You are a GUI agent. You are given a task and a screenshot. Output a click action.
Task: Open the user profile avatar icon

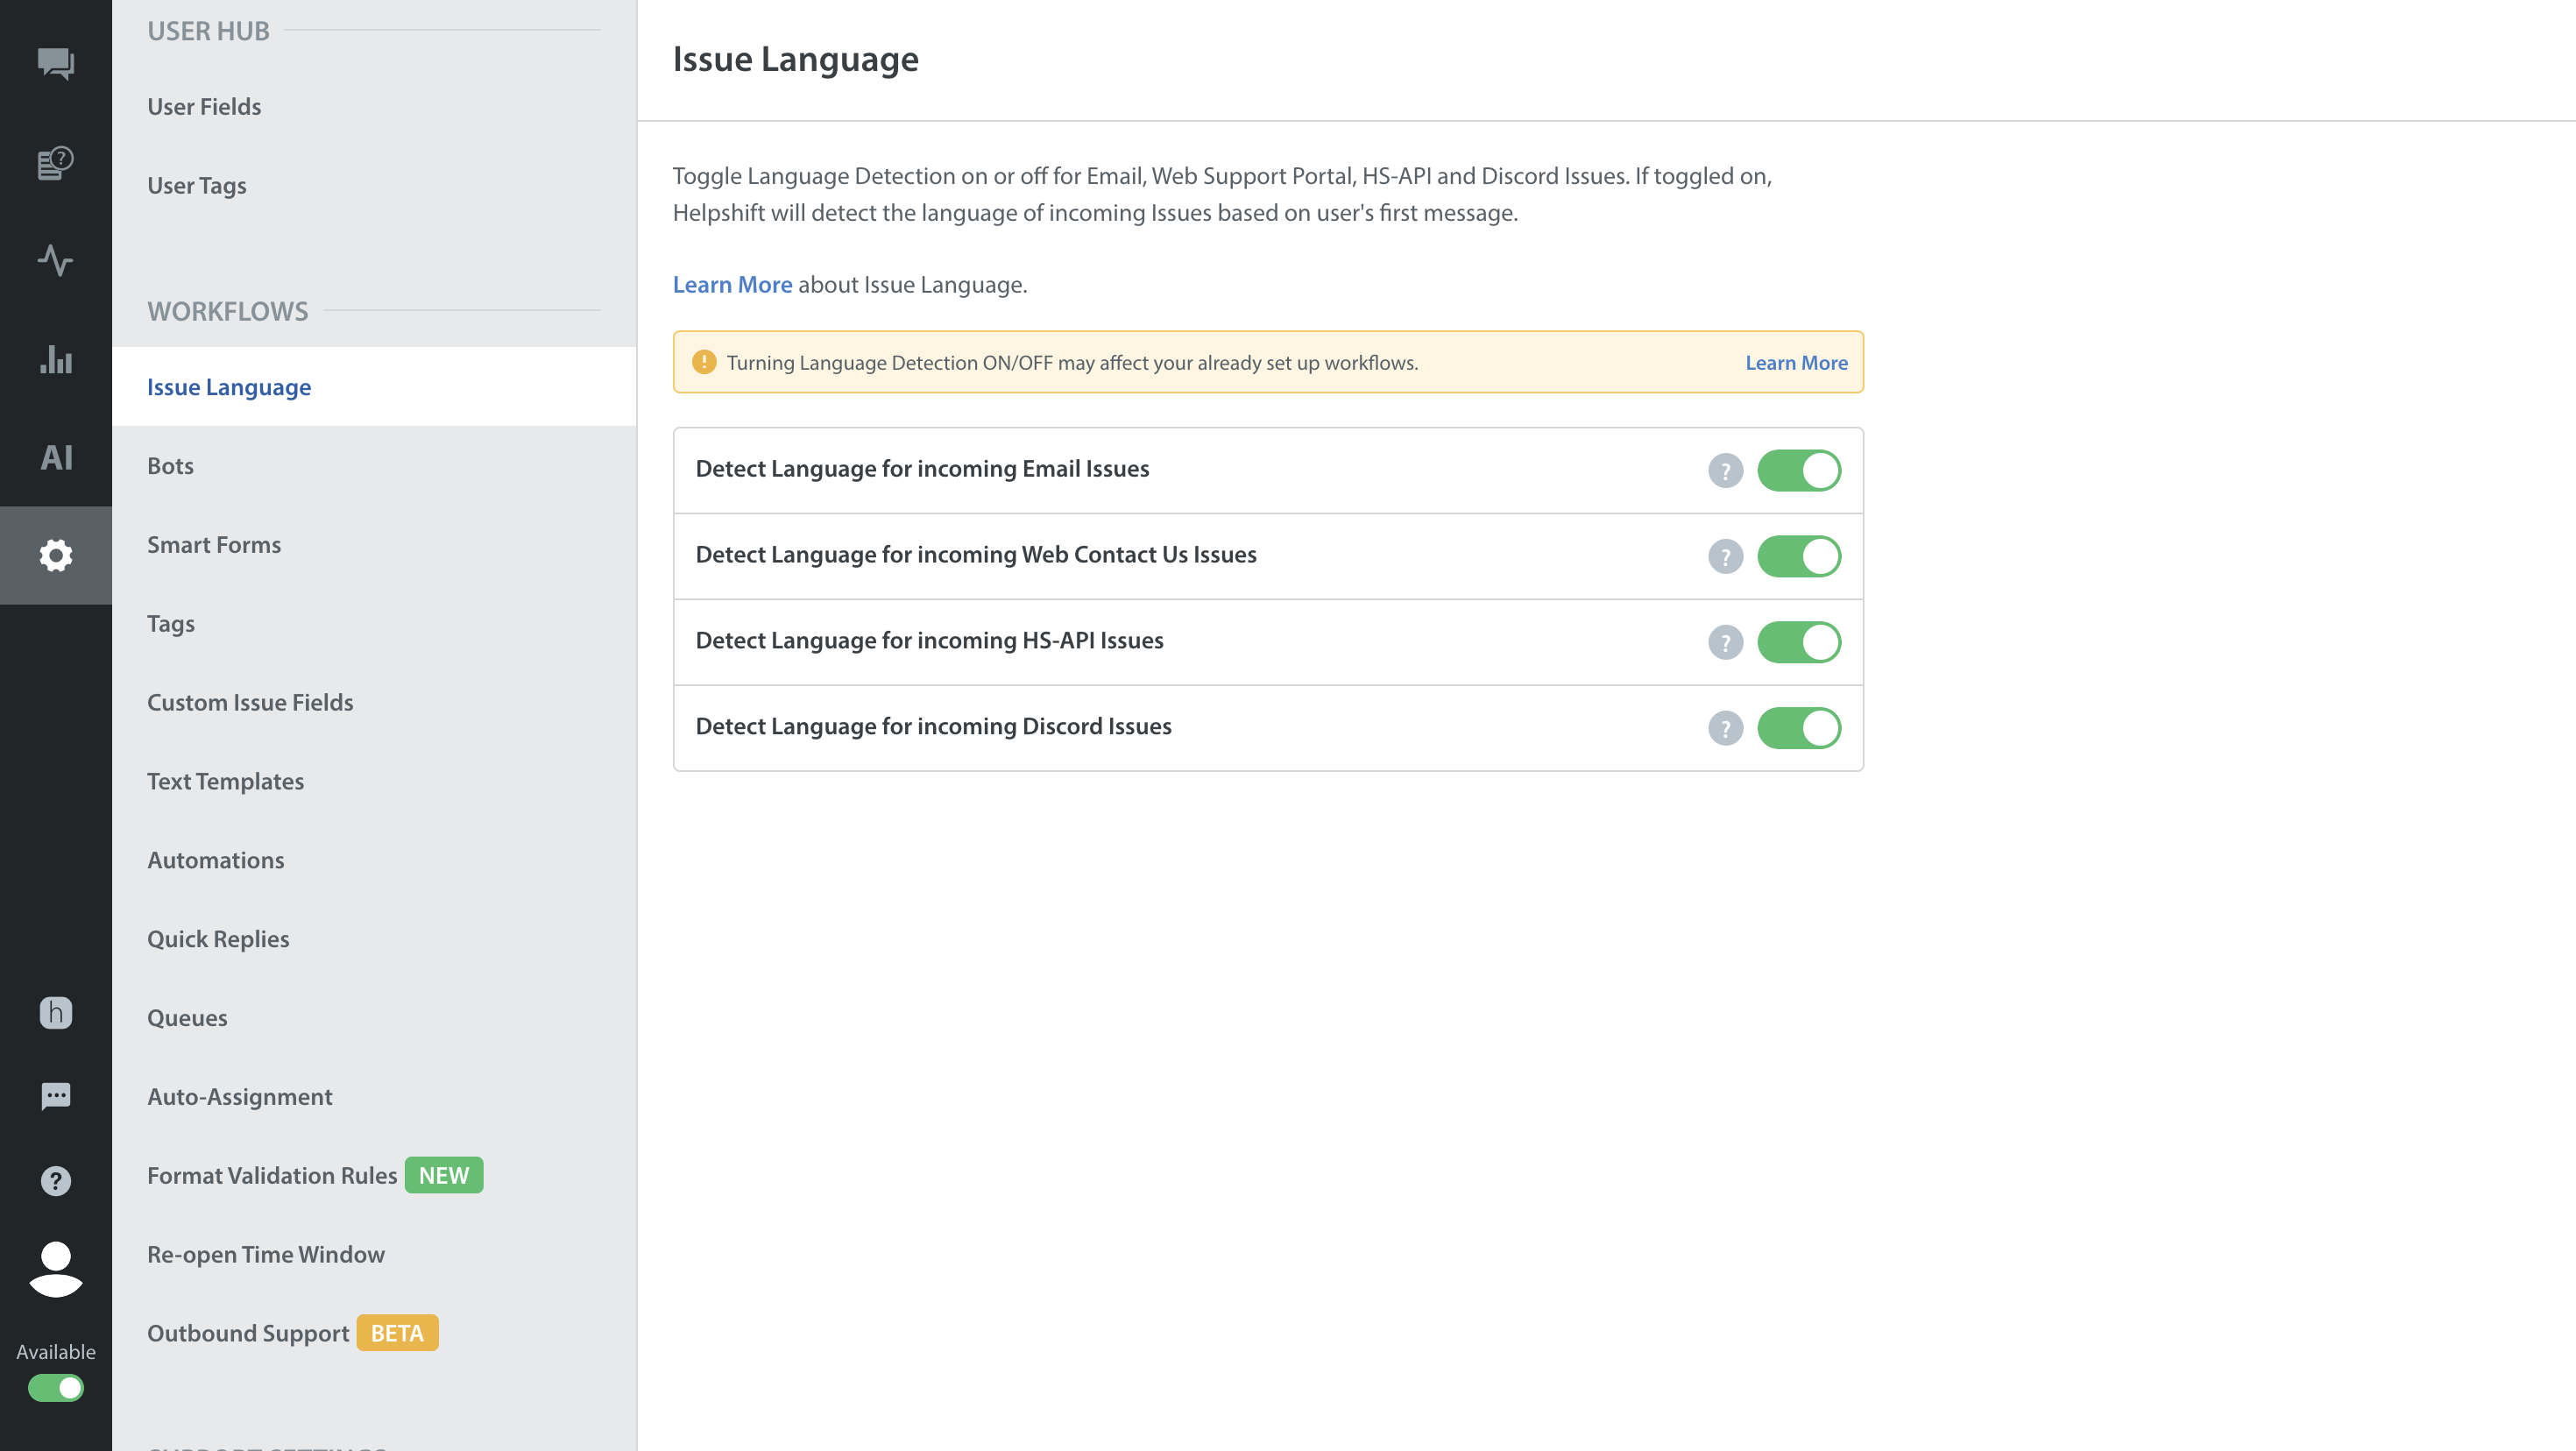(56, 1269)
